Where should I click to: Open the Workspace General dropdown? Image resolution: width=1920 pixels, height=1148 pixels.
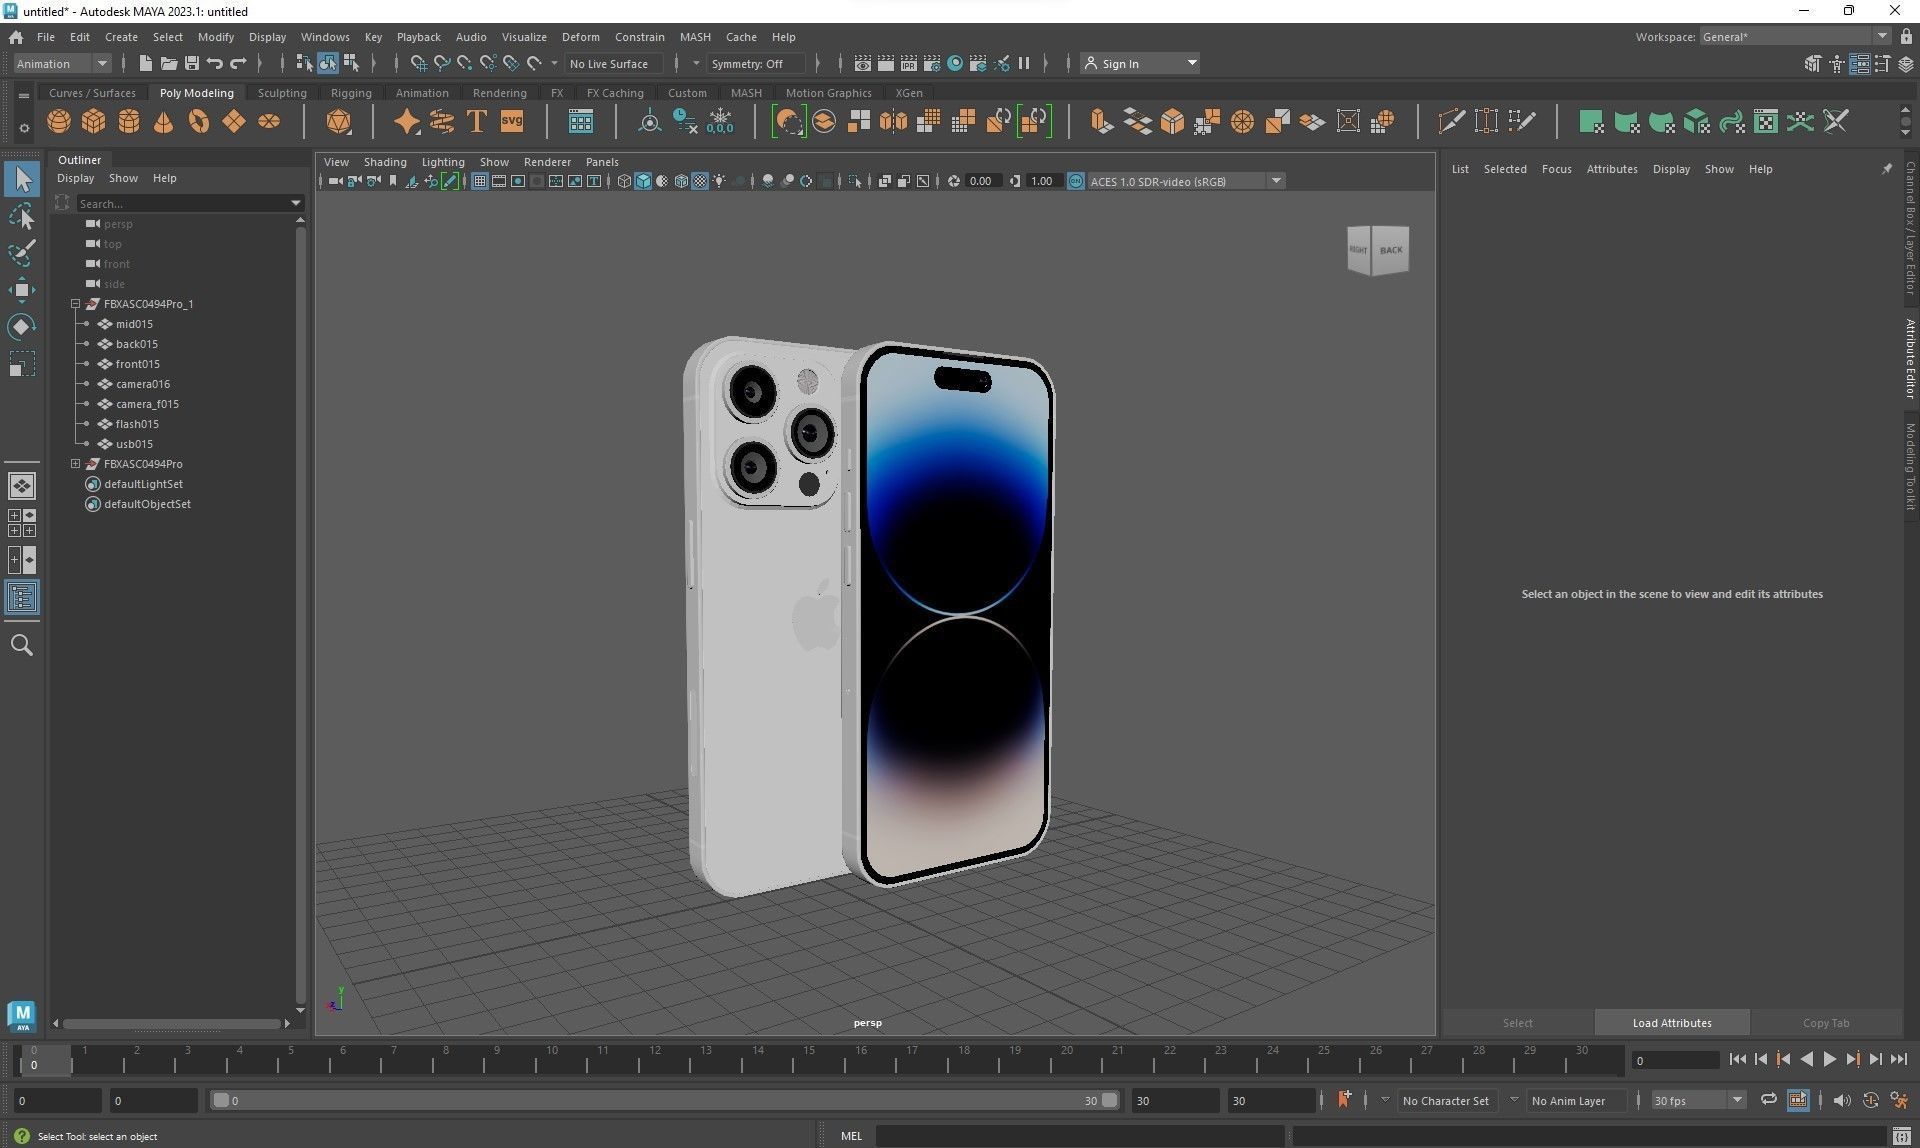pos(1795,37)
